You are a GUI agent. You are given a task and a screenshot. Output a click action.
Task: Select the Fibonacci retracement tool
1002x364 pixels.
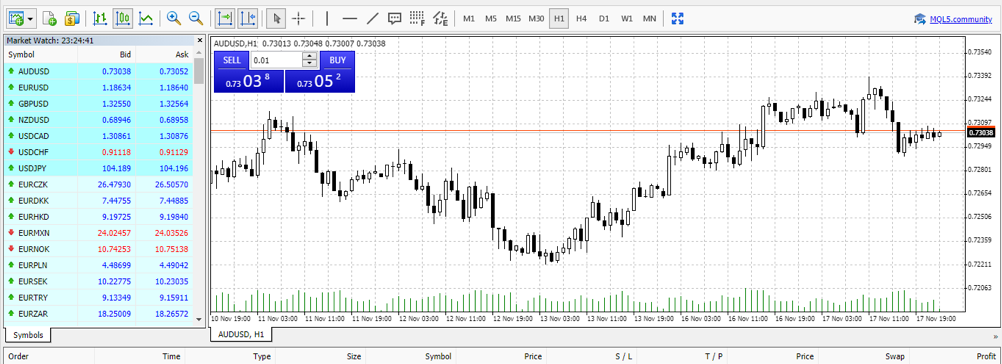tap(417, 19)
